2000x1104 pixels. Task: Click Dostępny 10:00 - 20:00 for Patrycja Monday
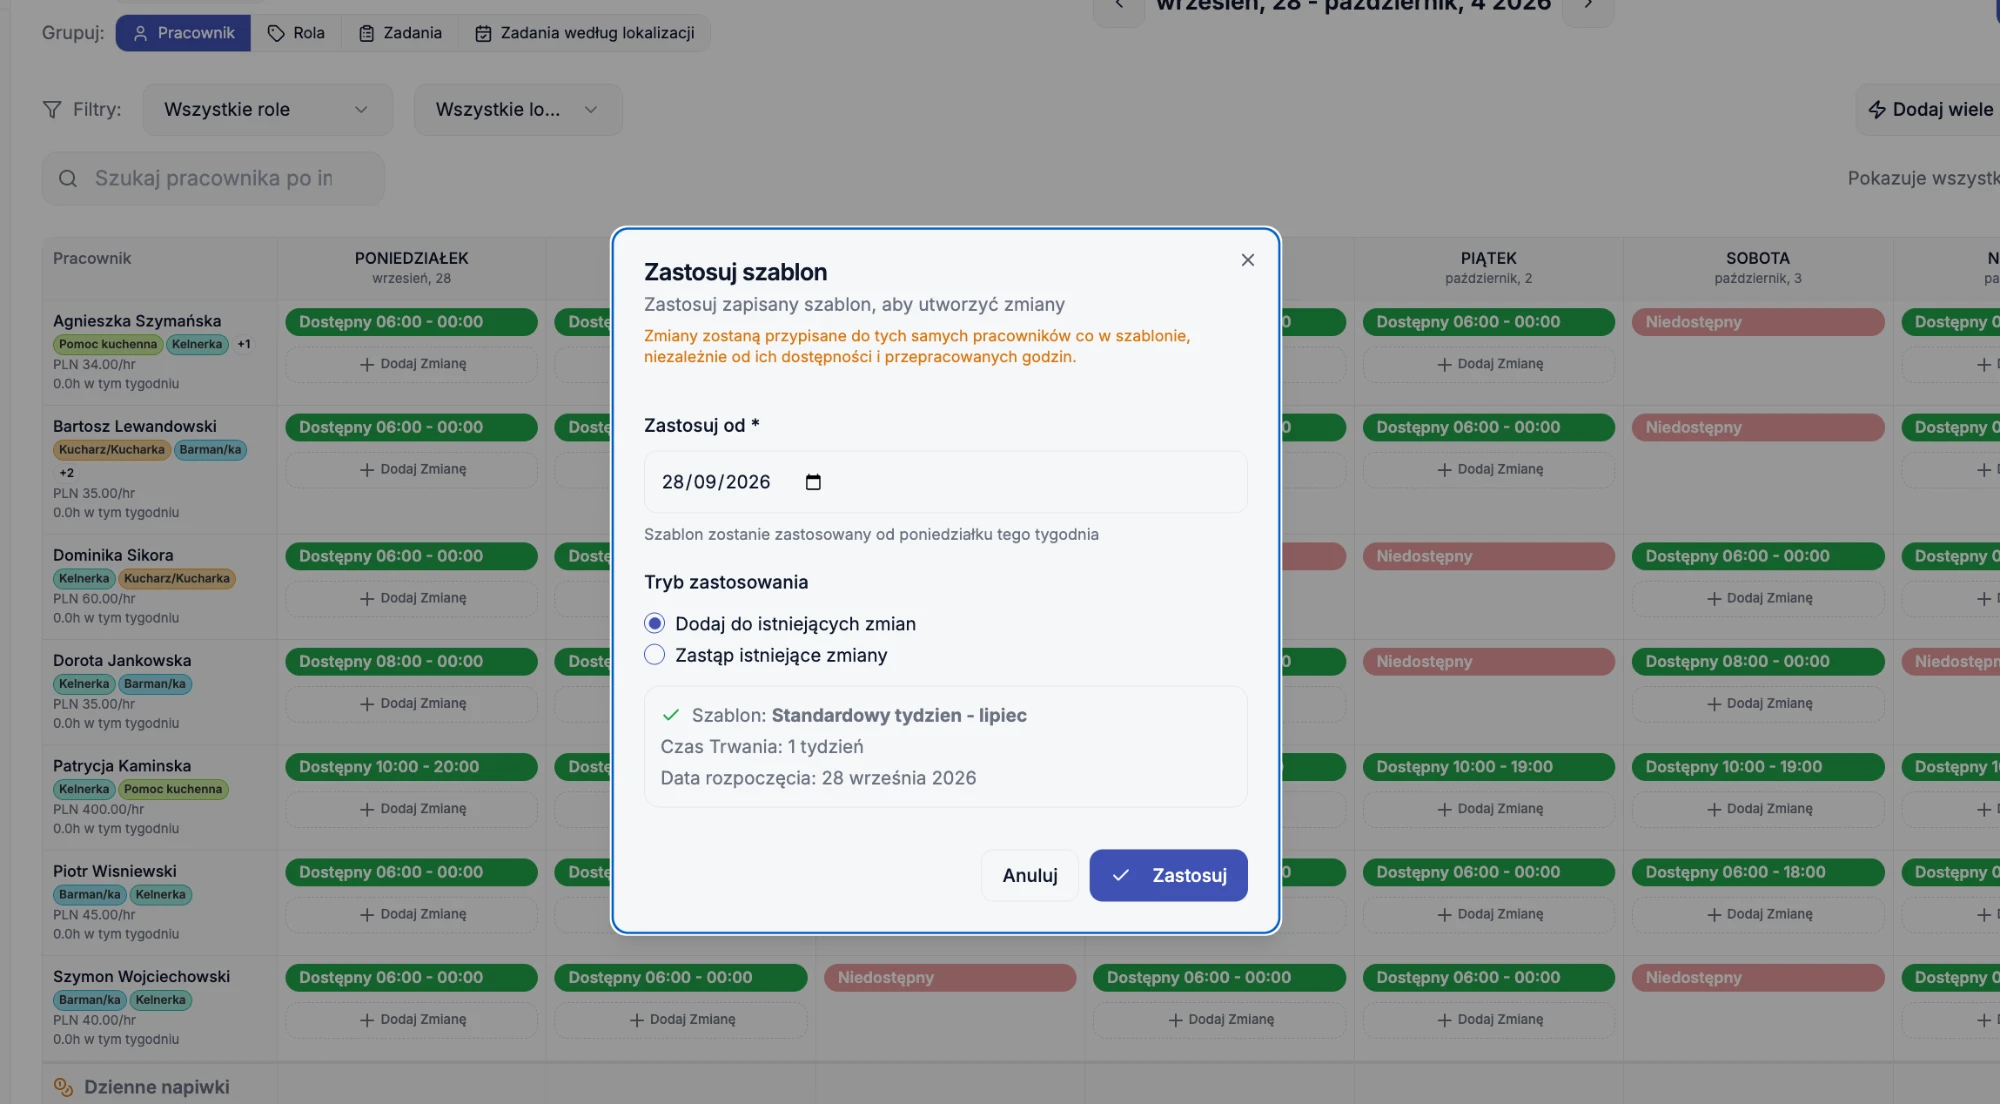tap(412, 767)
